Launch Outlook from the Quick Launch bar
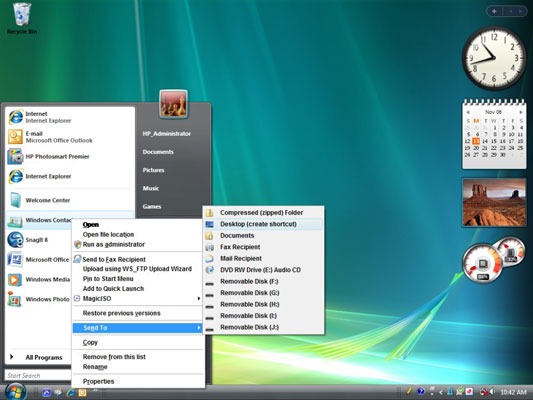Viewport: 533px width, 400px height. (83, 393)
